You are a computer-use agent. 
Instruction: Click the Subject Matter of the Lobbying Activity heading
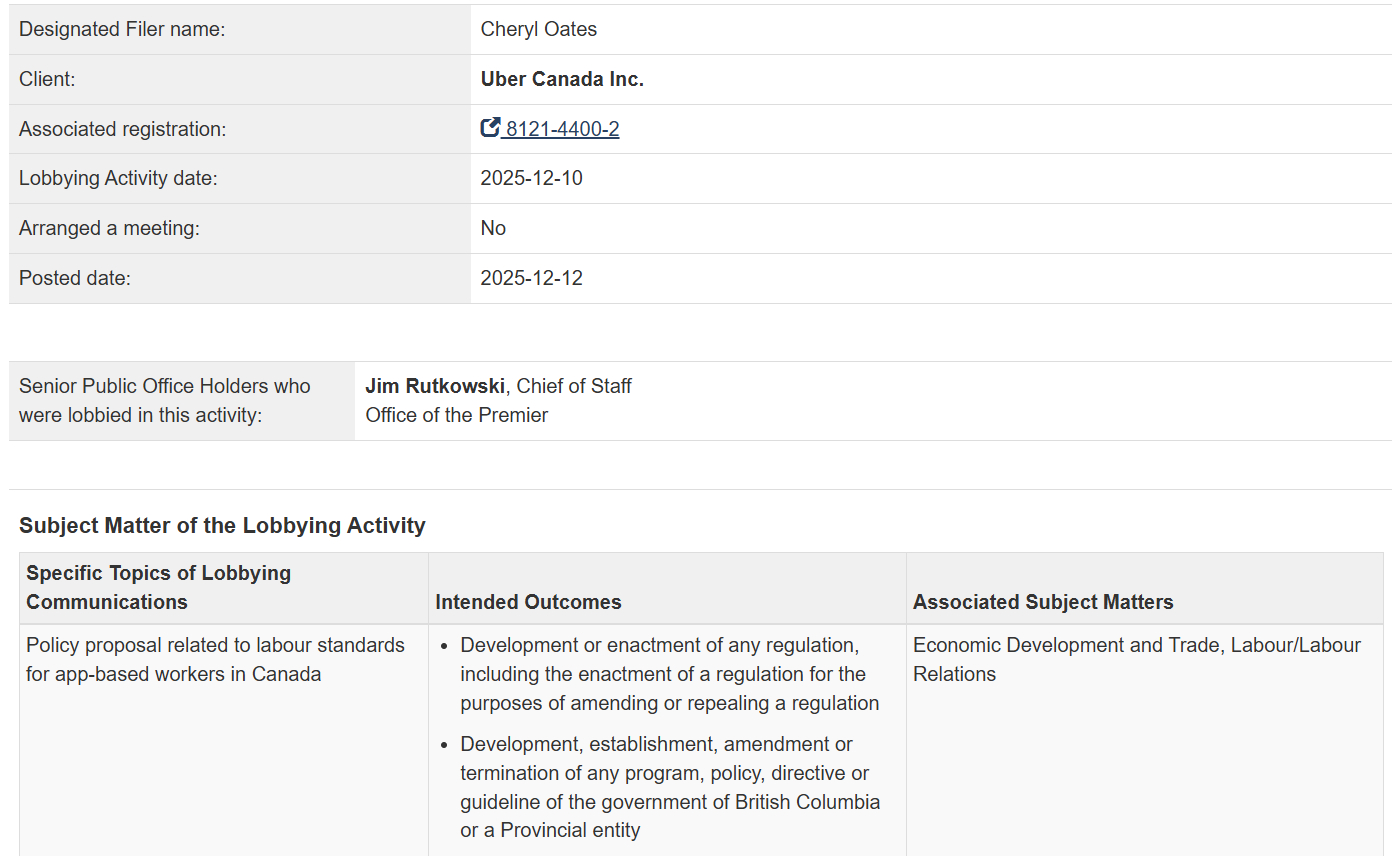click(x=222, y=525)
